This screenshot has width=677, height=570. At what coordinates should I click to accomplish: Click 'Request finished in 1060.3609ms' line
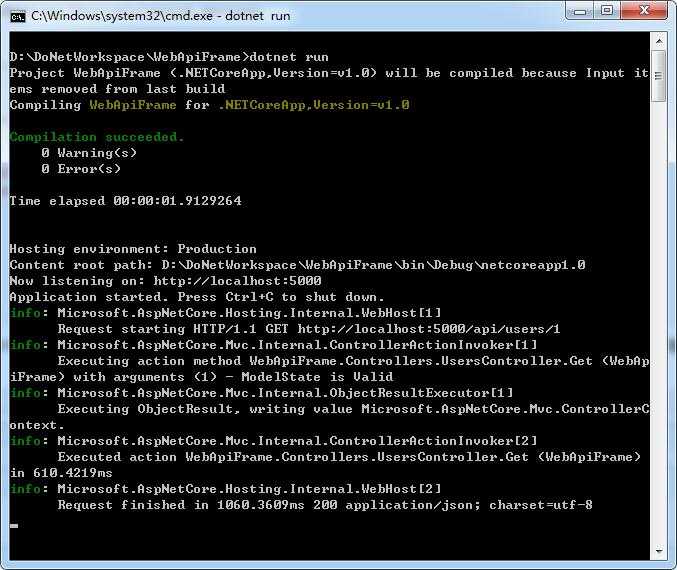tap(325, 505)
